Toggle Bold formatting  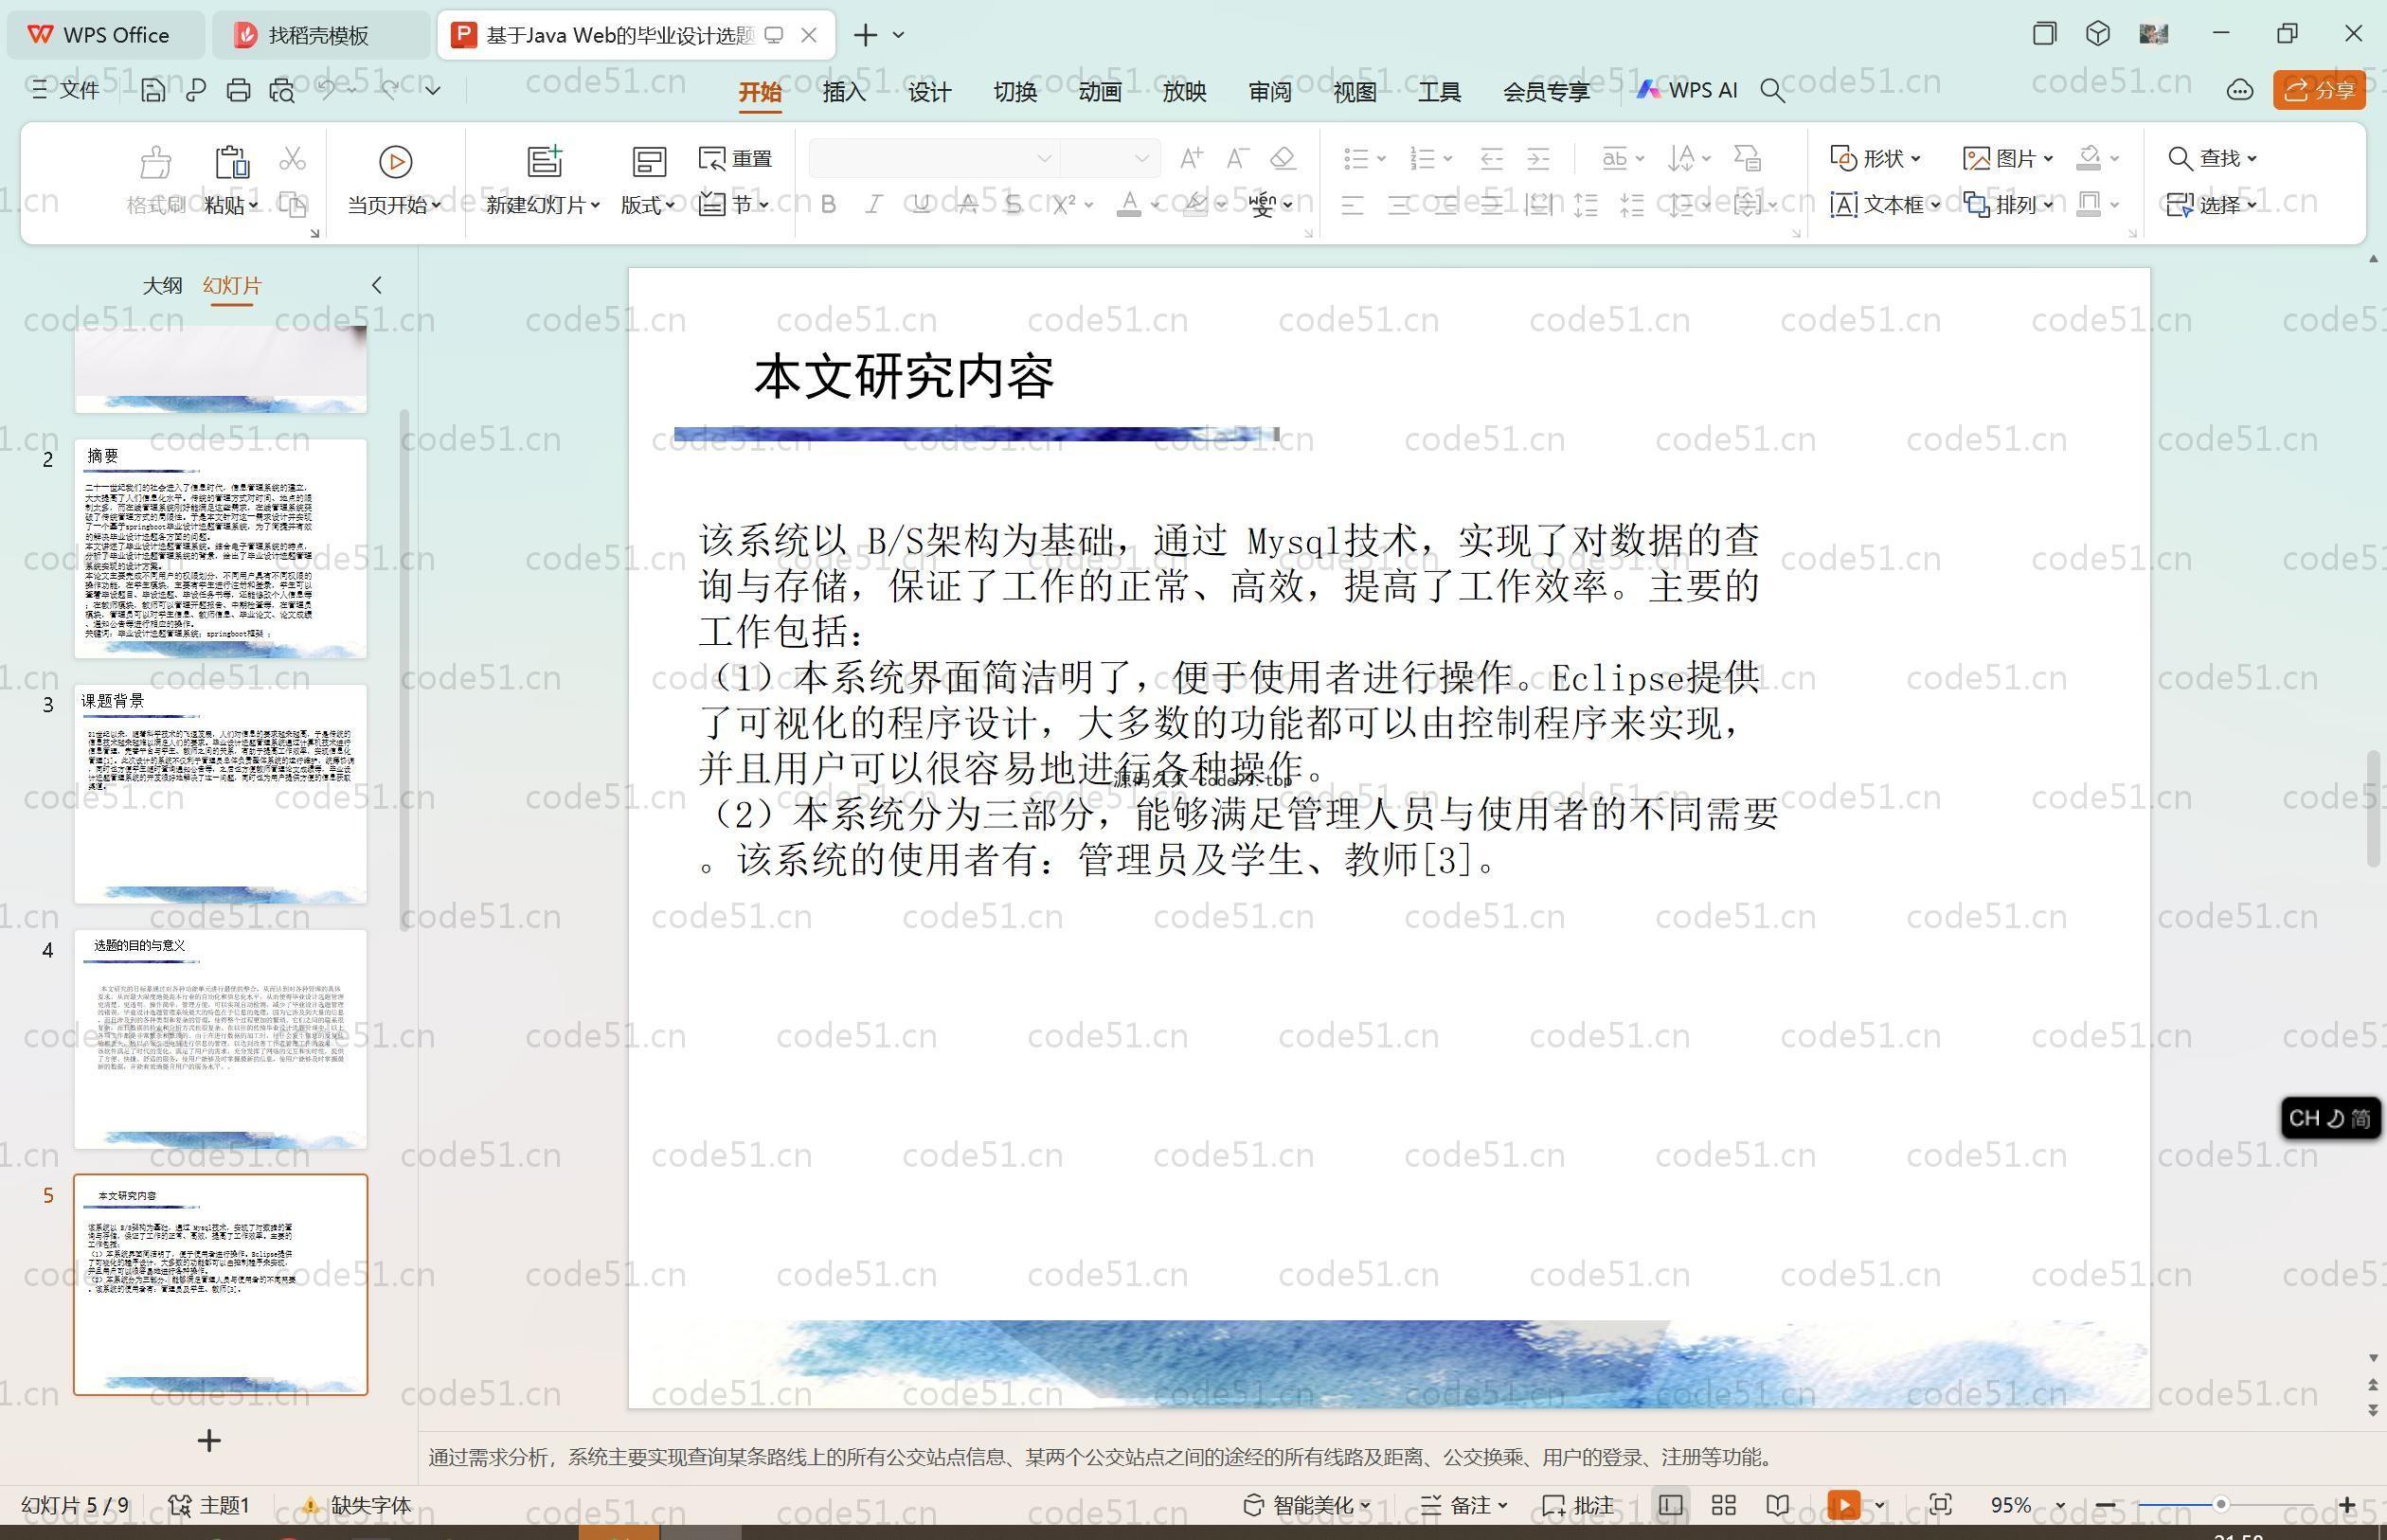[x=828, y=205]
